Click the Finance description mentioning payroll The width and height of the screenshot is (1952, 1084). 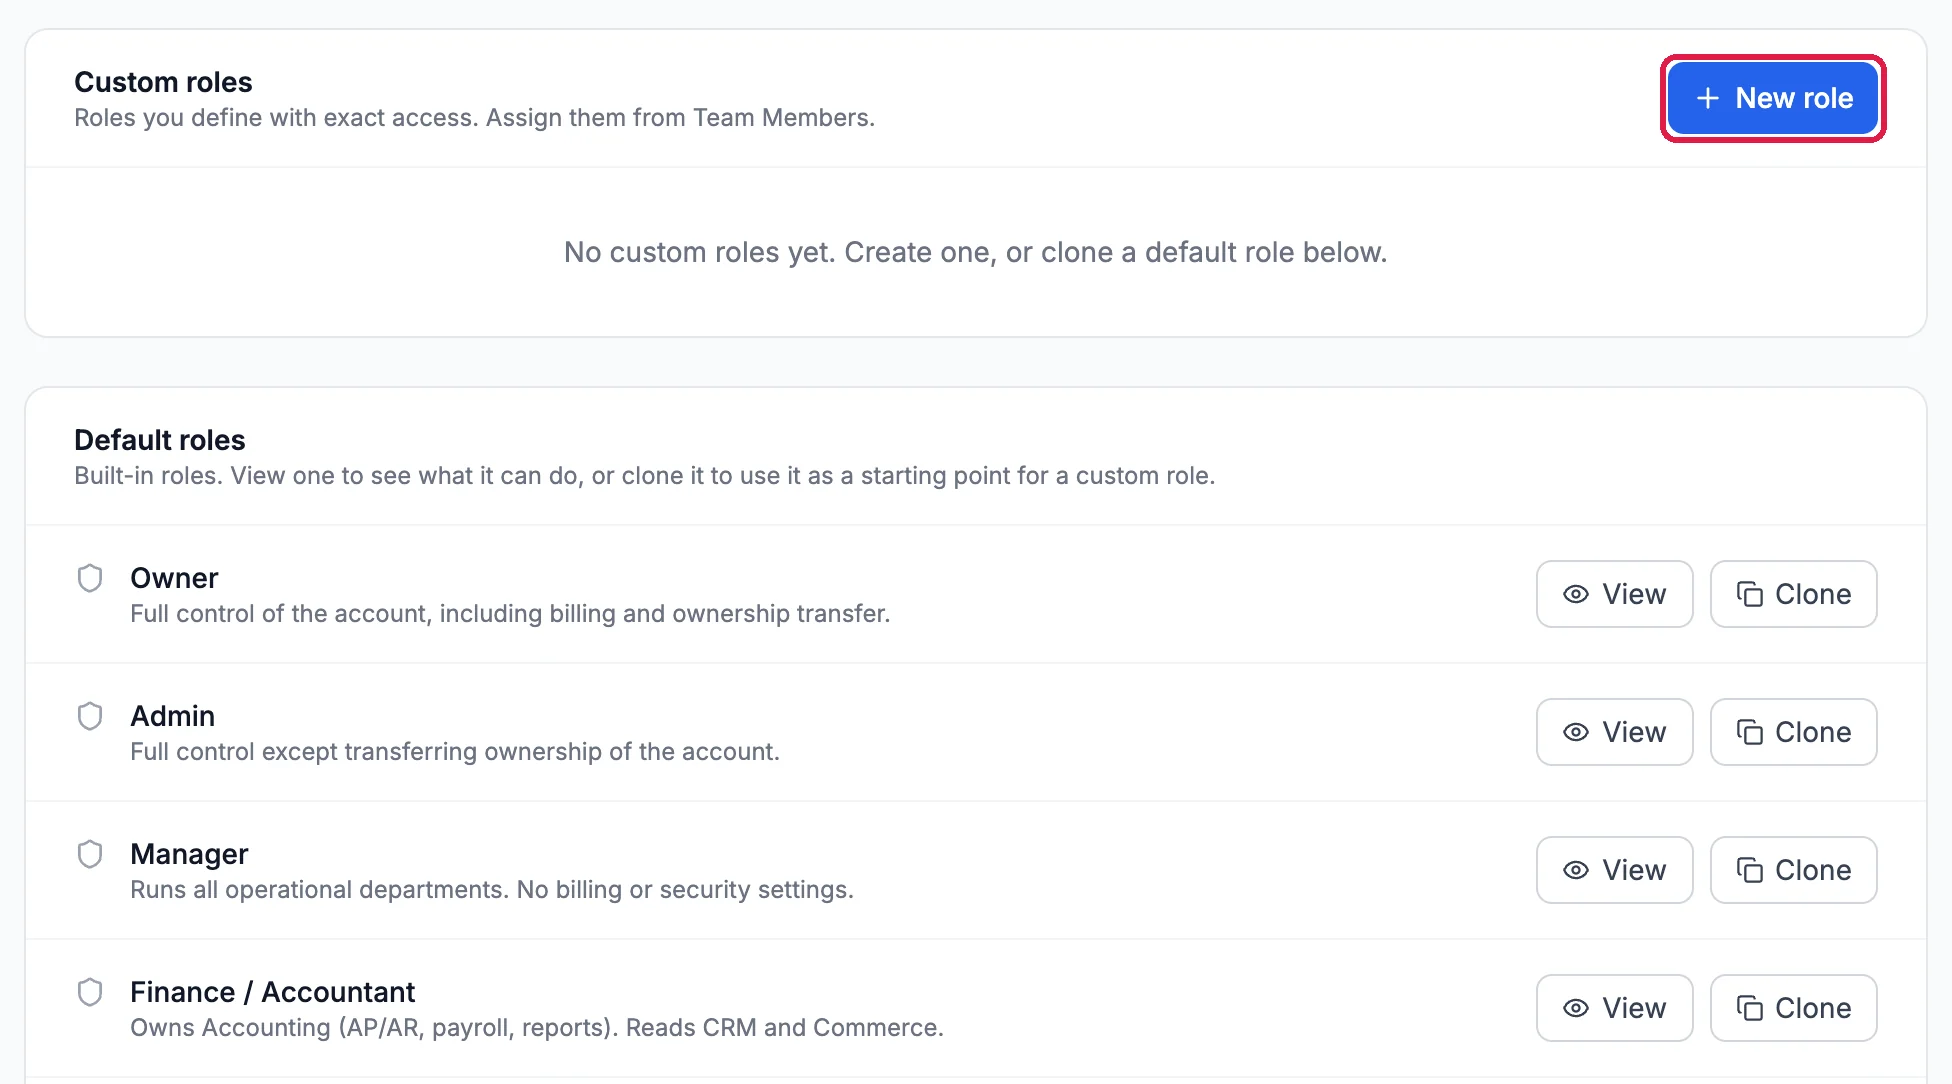click(537, 1027)
